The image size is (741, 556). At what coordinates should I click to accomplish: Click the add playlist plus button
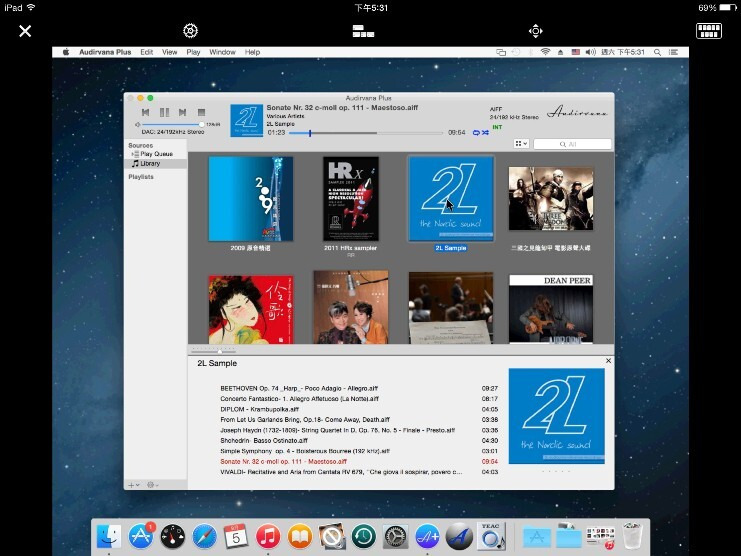(131, 484)
